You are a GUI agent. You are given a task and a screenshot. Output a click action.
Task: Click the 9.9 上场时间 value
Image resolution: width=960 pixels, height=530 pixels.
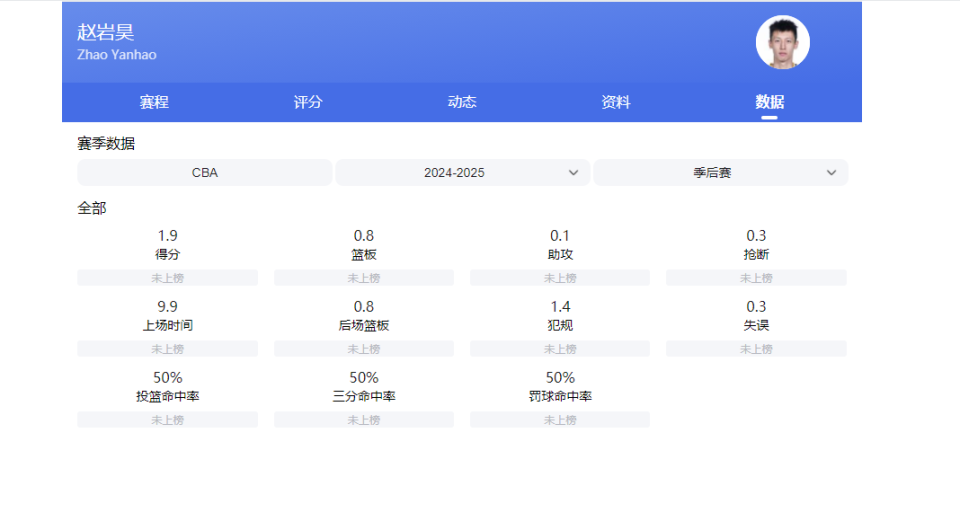pyautogui.click(x=167, y=307)
